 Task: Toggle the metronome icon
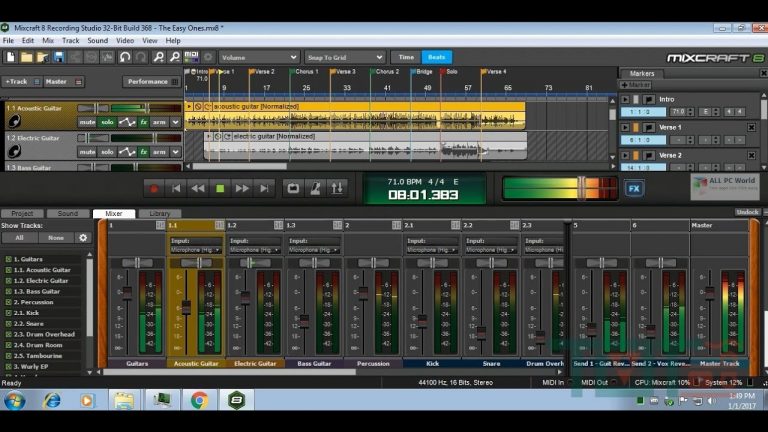click(x=315, y=189)
